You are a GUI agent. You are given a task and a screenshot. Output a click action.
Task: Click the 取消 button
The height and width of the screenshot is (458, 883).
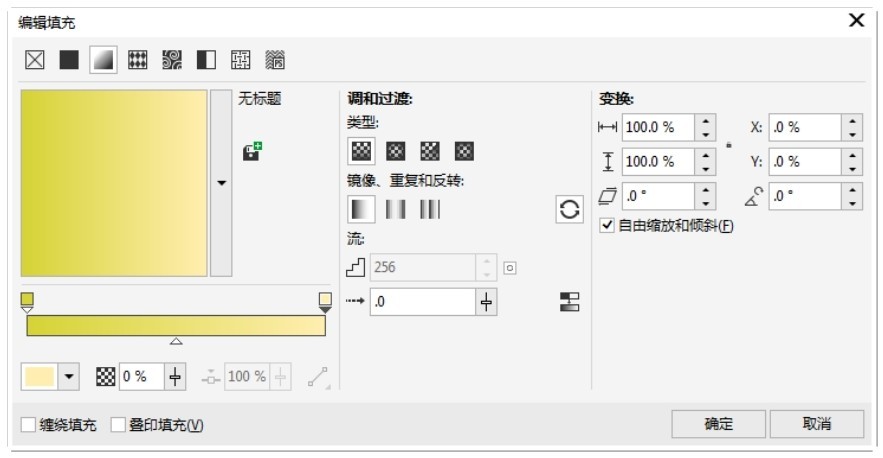pyautogui.click(x=817, y=424)
